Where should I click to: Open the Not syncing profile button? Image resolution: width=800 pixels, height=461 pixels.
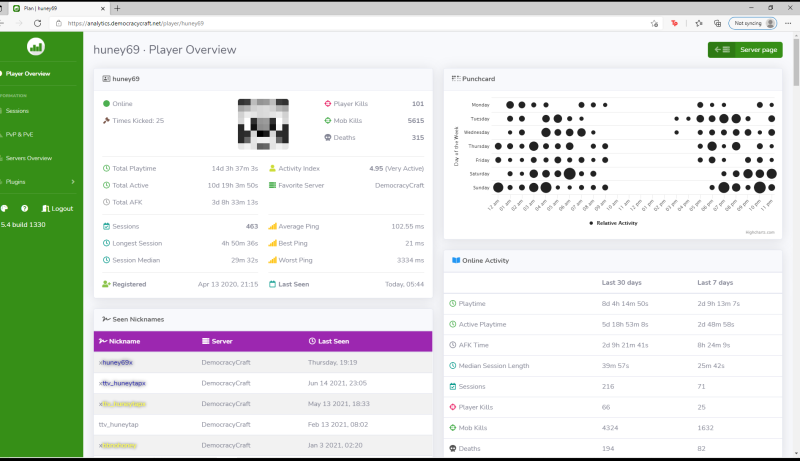coord(753,23)
